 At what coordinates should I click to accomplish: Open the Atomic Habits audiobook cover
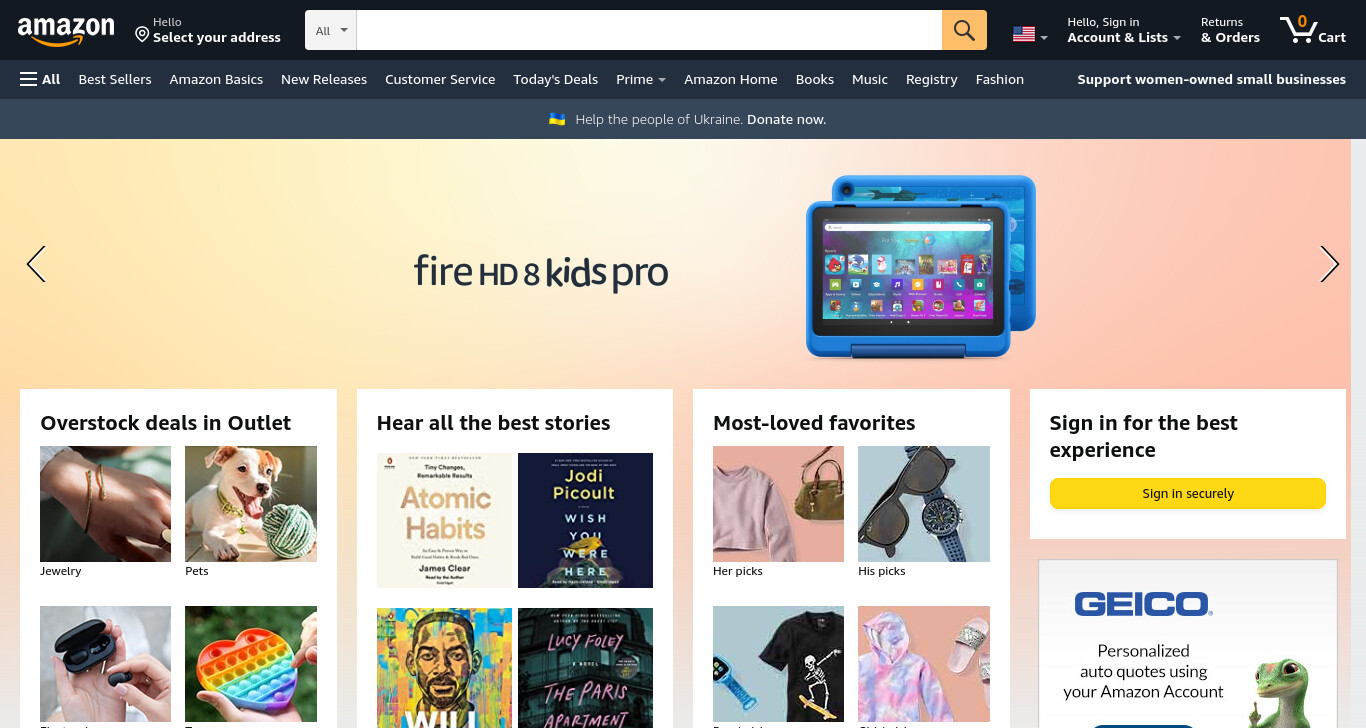pos(444,520)
